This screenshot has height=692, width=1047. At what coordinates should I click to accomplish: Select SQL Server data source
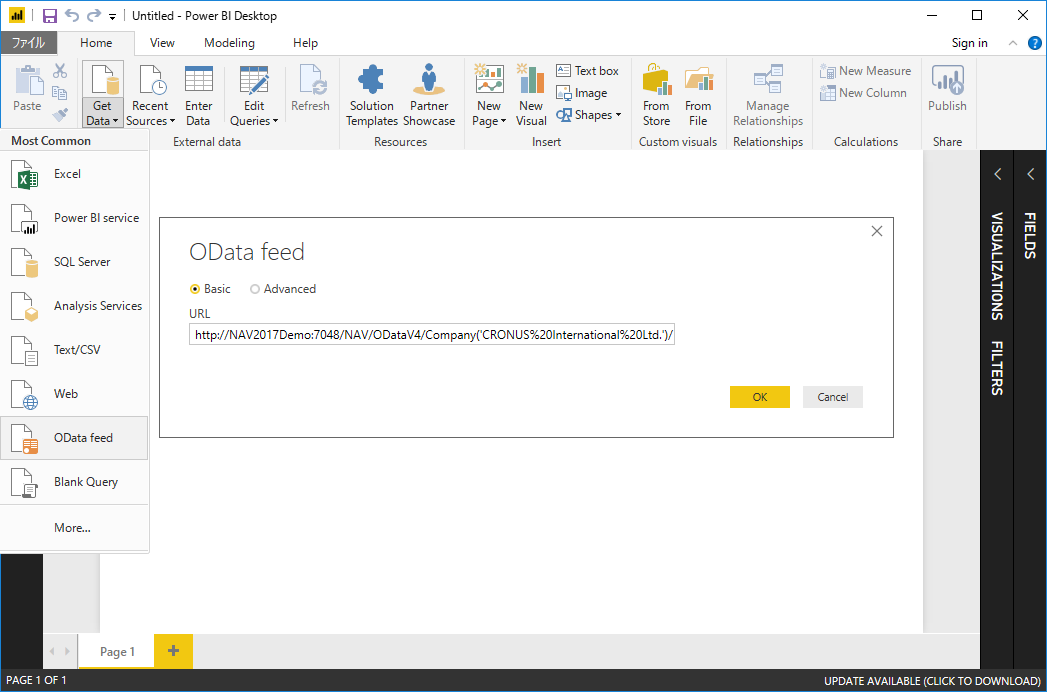tap(74, 262)
